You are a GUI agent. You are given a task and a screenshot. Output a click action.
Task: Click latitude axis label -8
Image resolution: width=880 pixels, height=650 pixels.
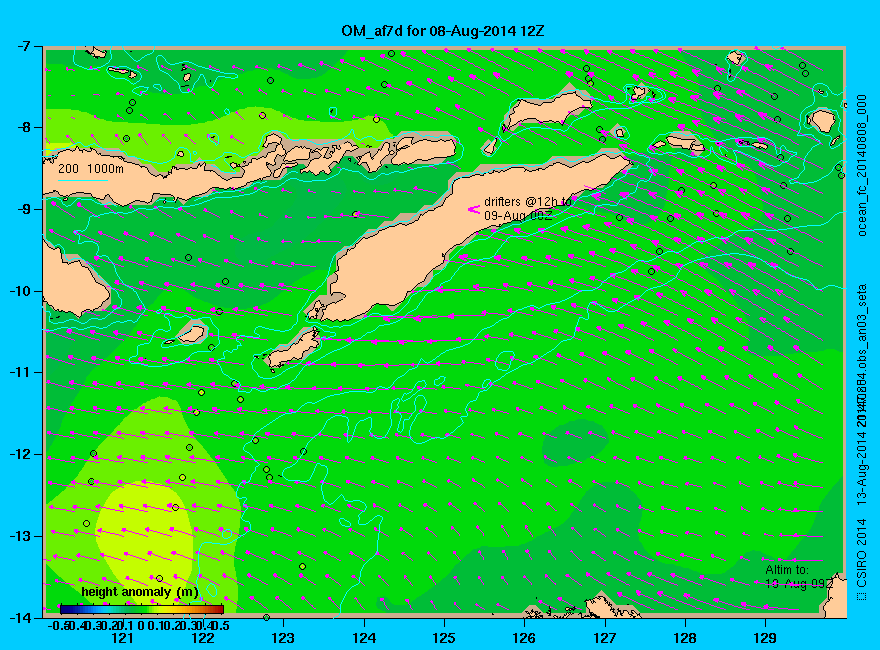tap(22, 127)
